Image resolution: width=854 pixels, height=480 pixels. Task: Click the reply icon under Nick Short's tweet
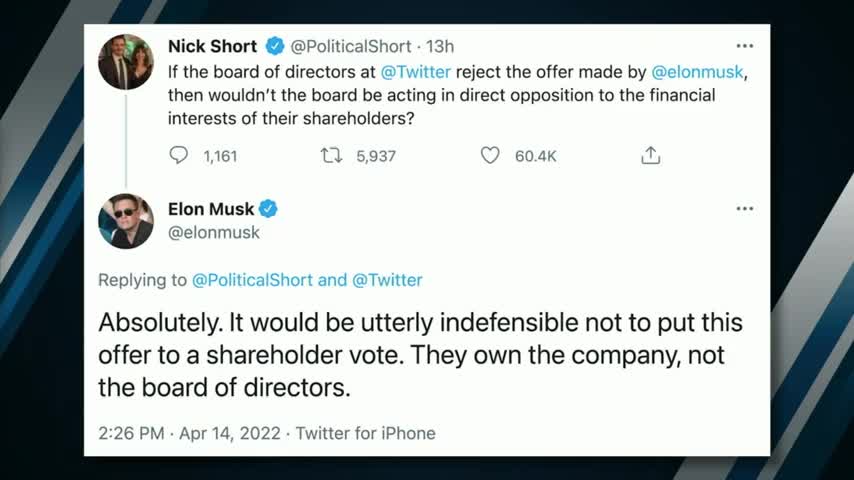click(x=179, y=156)
